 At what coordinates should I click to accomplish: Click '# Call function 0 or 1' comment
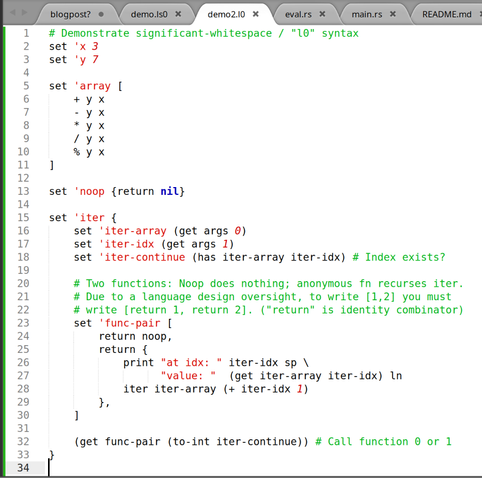click(x=383, y=442)
